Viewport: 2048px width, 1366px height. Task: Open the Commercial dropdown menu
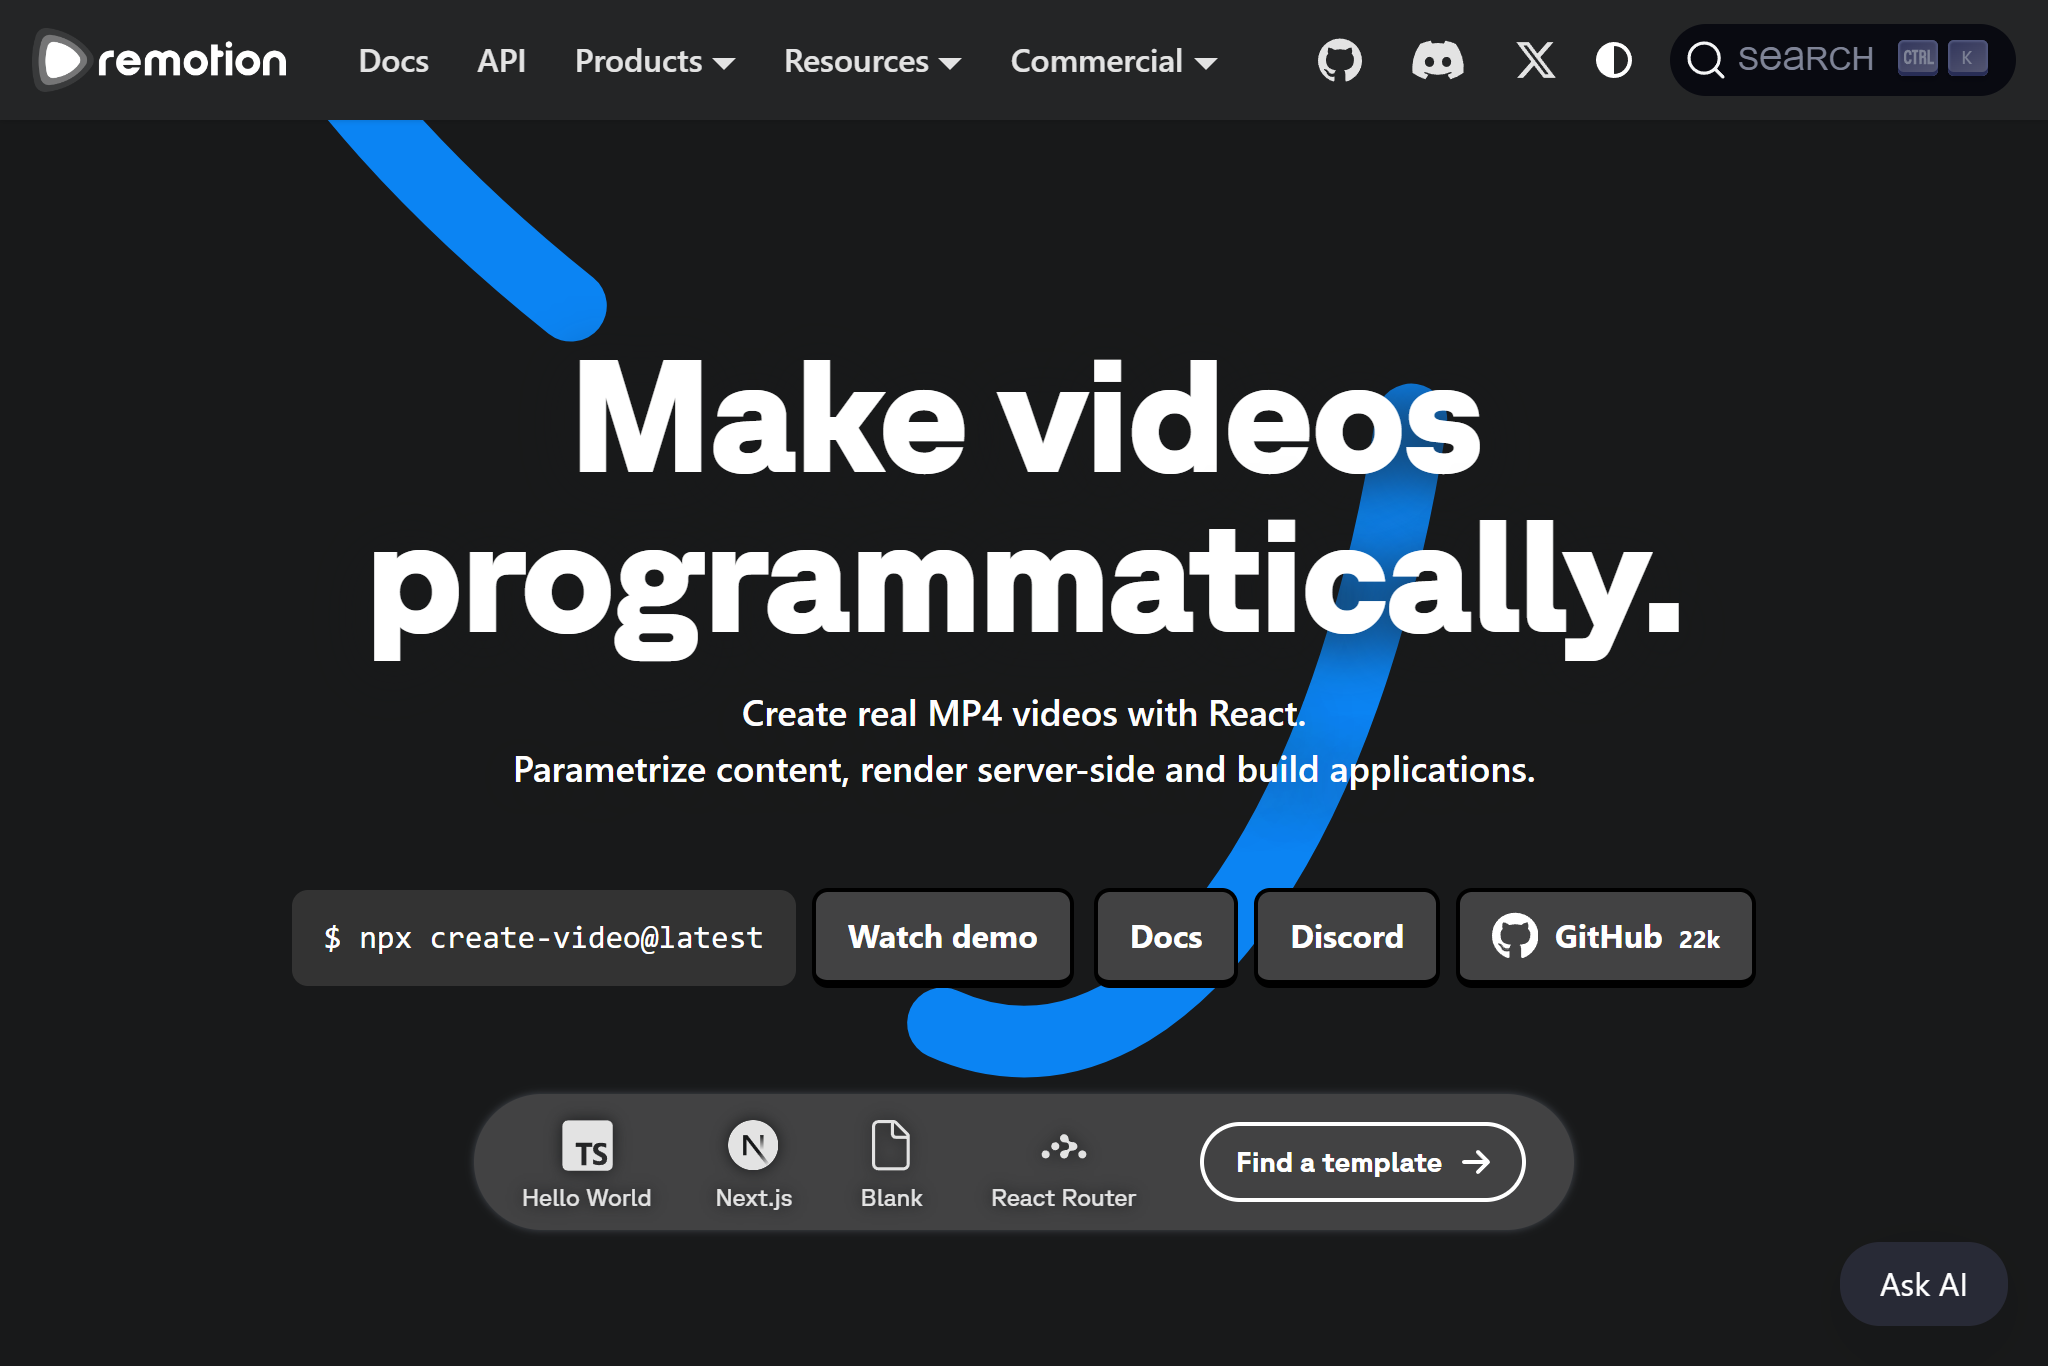pyautogui.click(x=1112, y=61)
